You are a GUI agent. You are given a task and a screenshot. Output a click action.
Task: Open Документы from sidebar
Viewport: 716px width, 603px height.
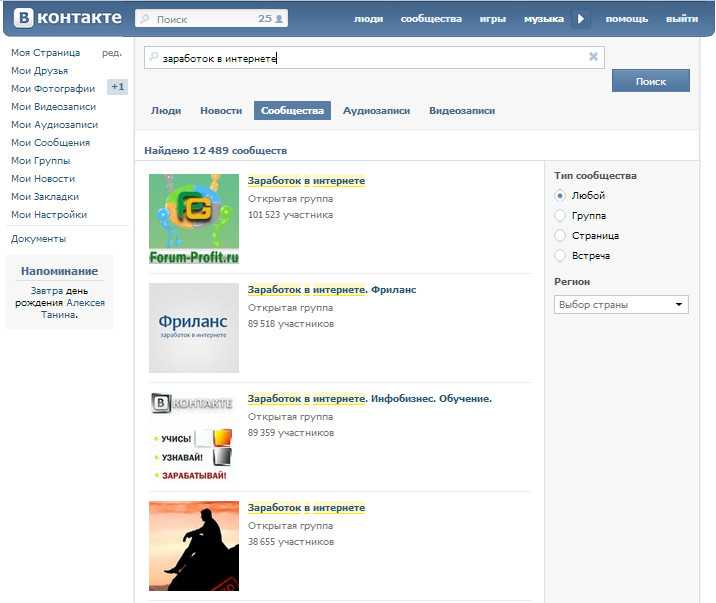click(38, 239)
